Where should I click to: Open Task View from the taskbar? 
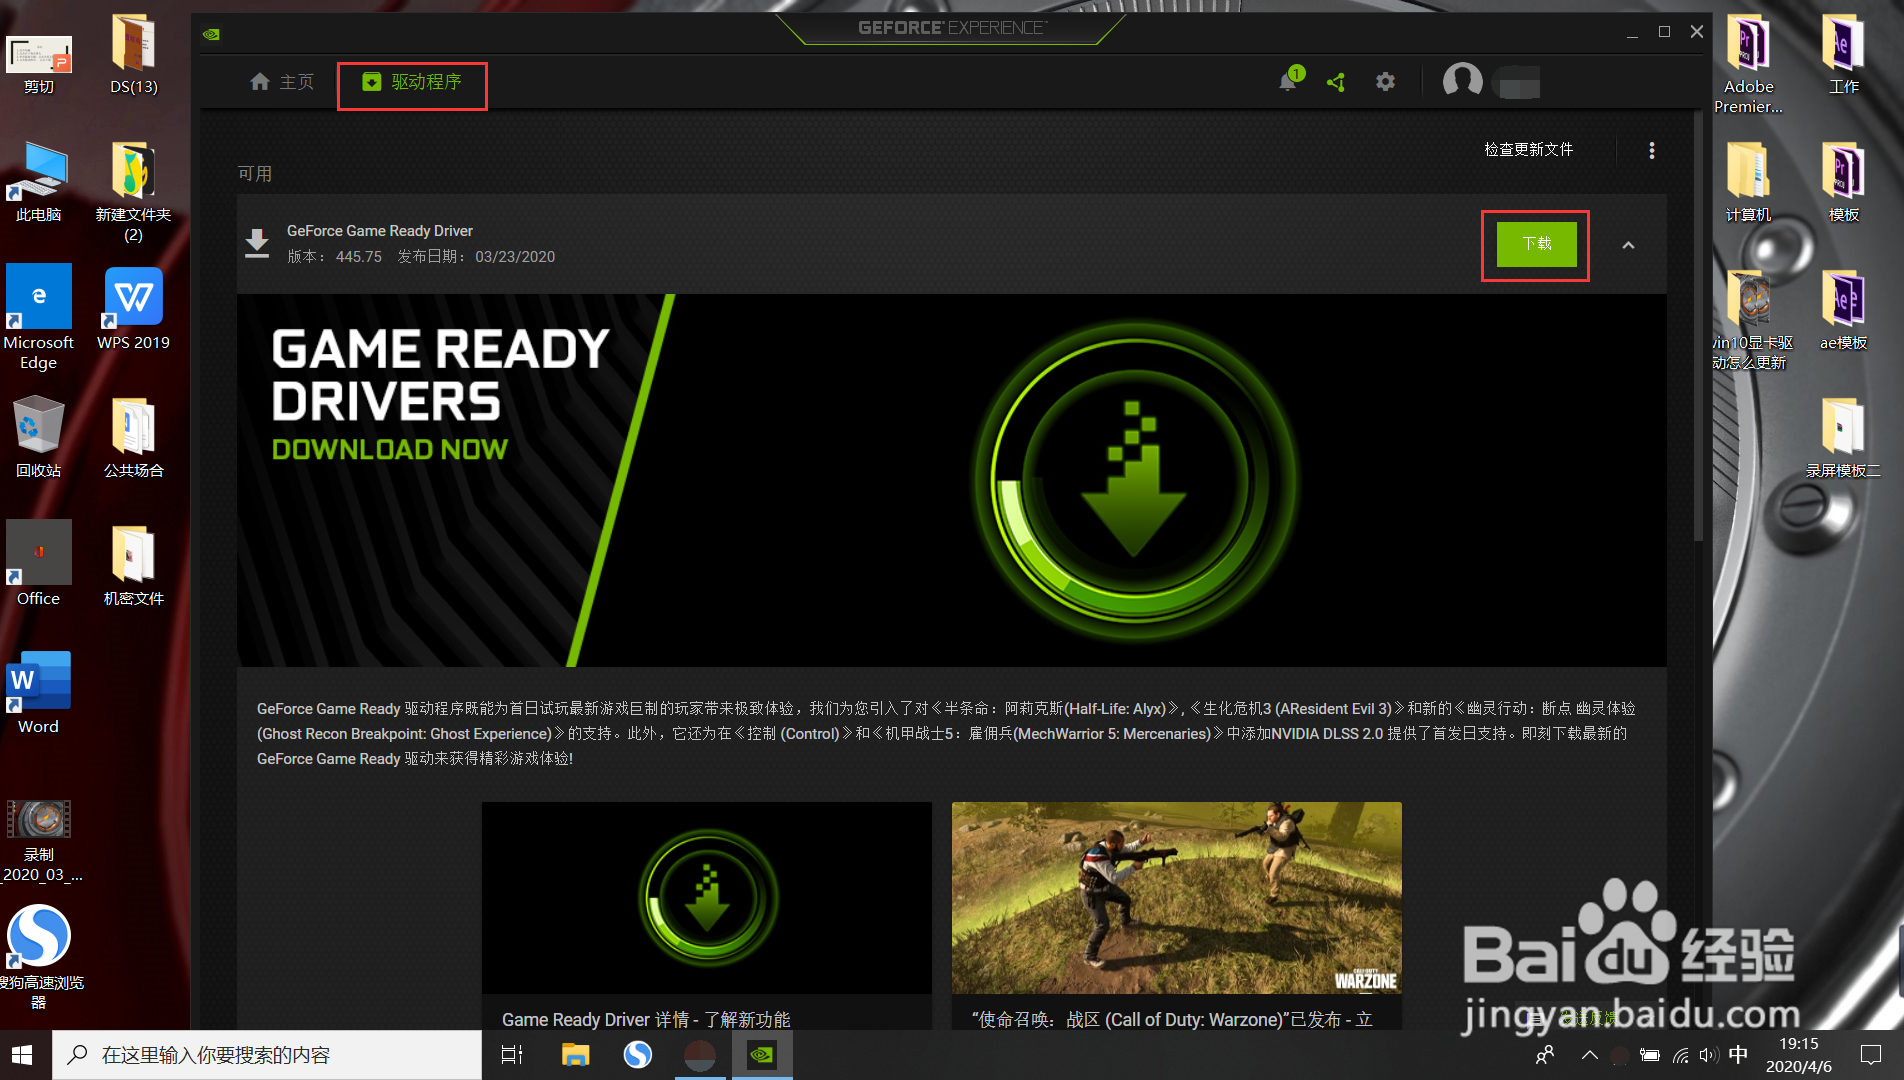point(512,1055)
